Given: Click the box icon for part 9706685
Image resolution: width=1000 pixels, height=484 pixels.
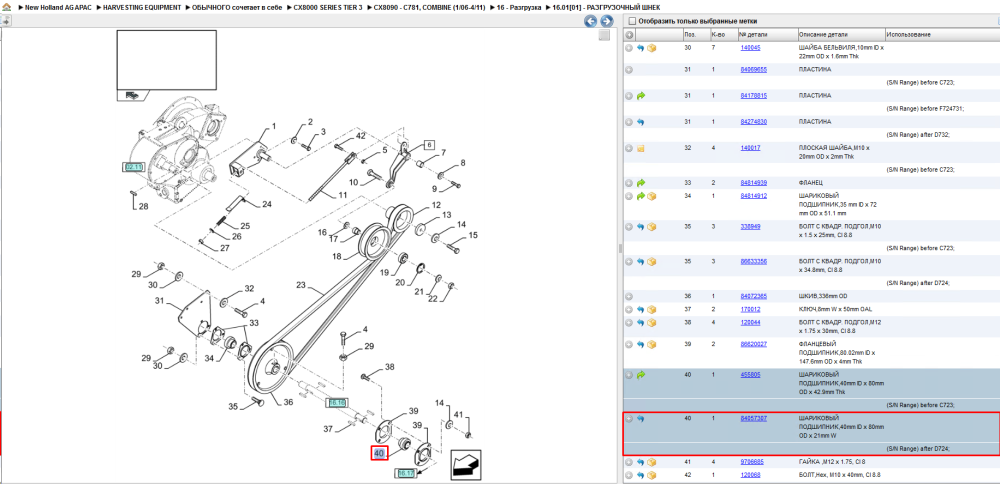Looking at the screenshot, I should pos(652,462).
